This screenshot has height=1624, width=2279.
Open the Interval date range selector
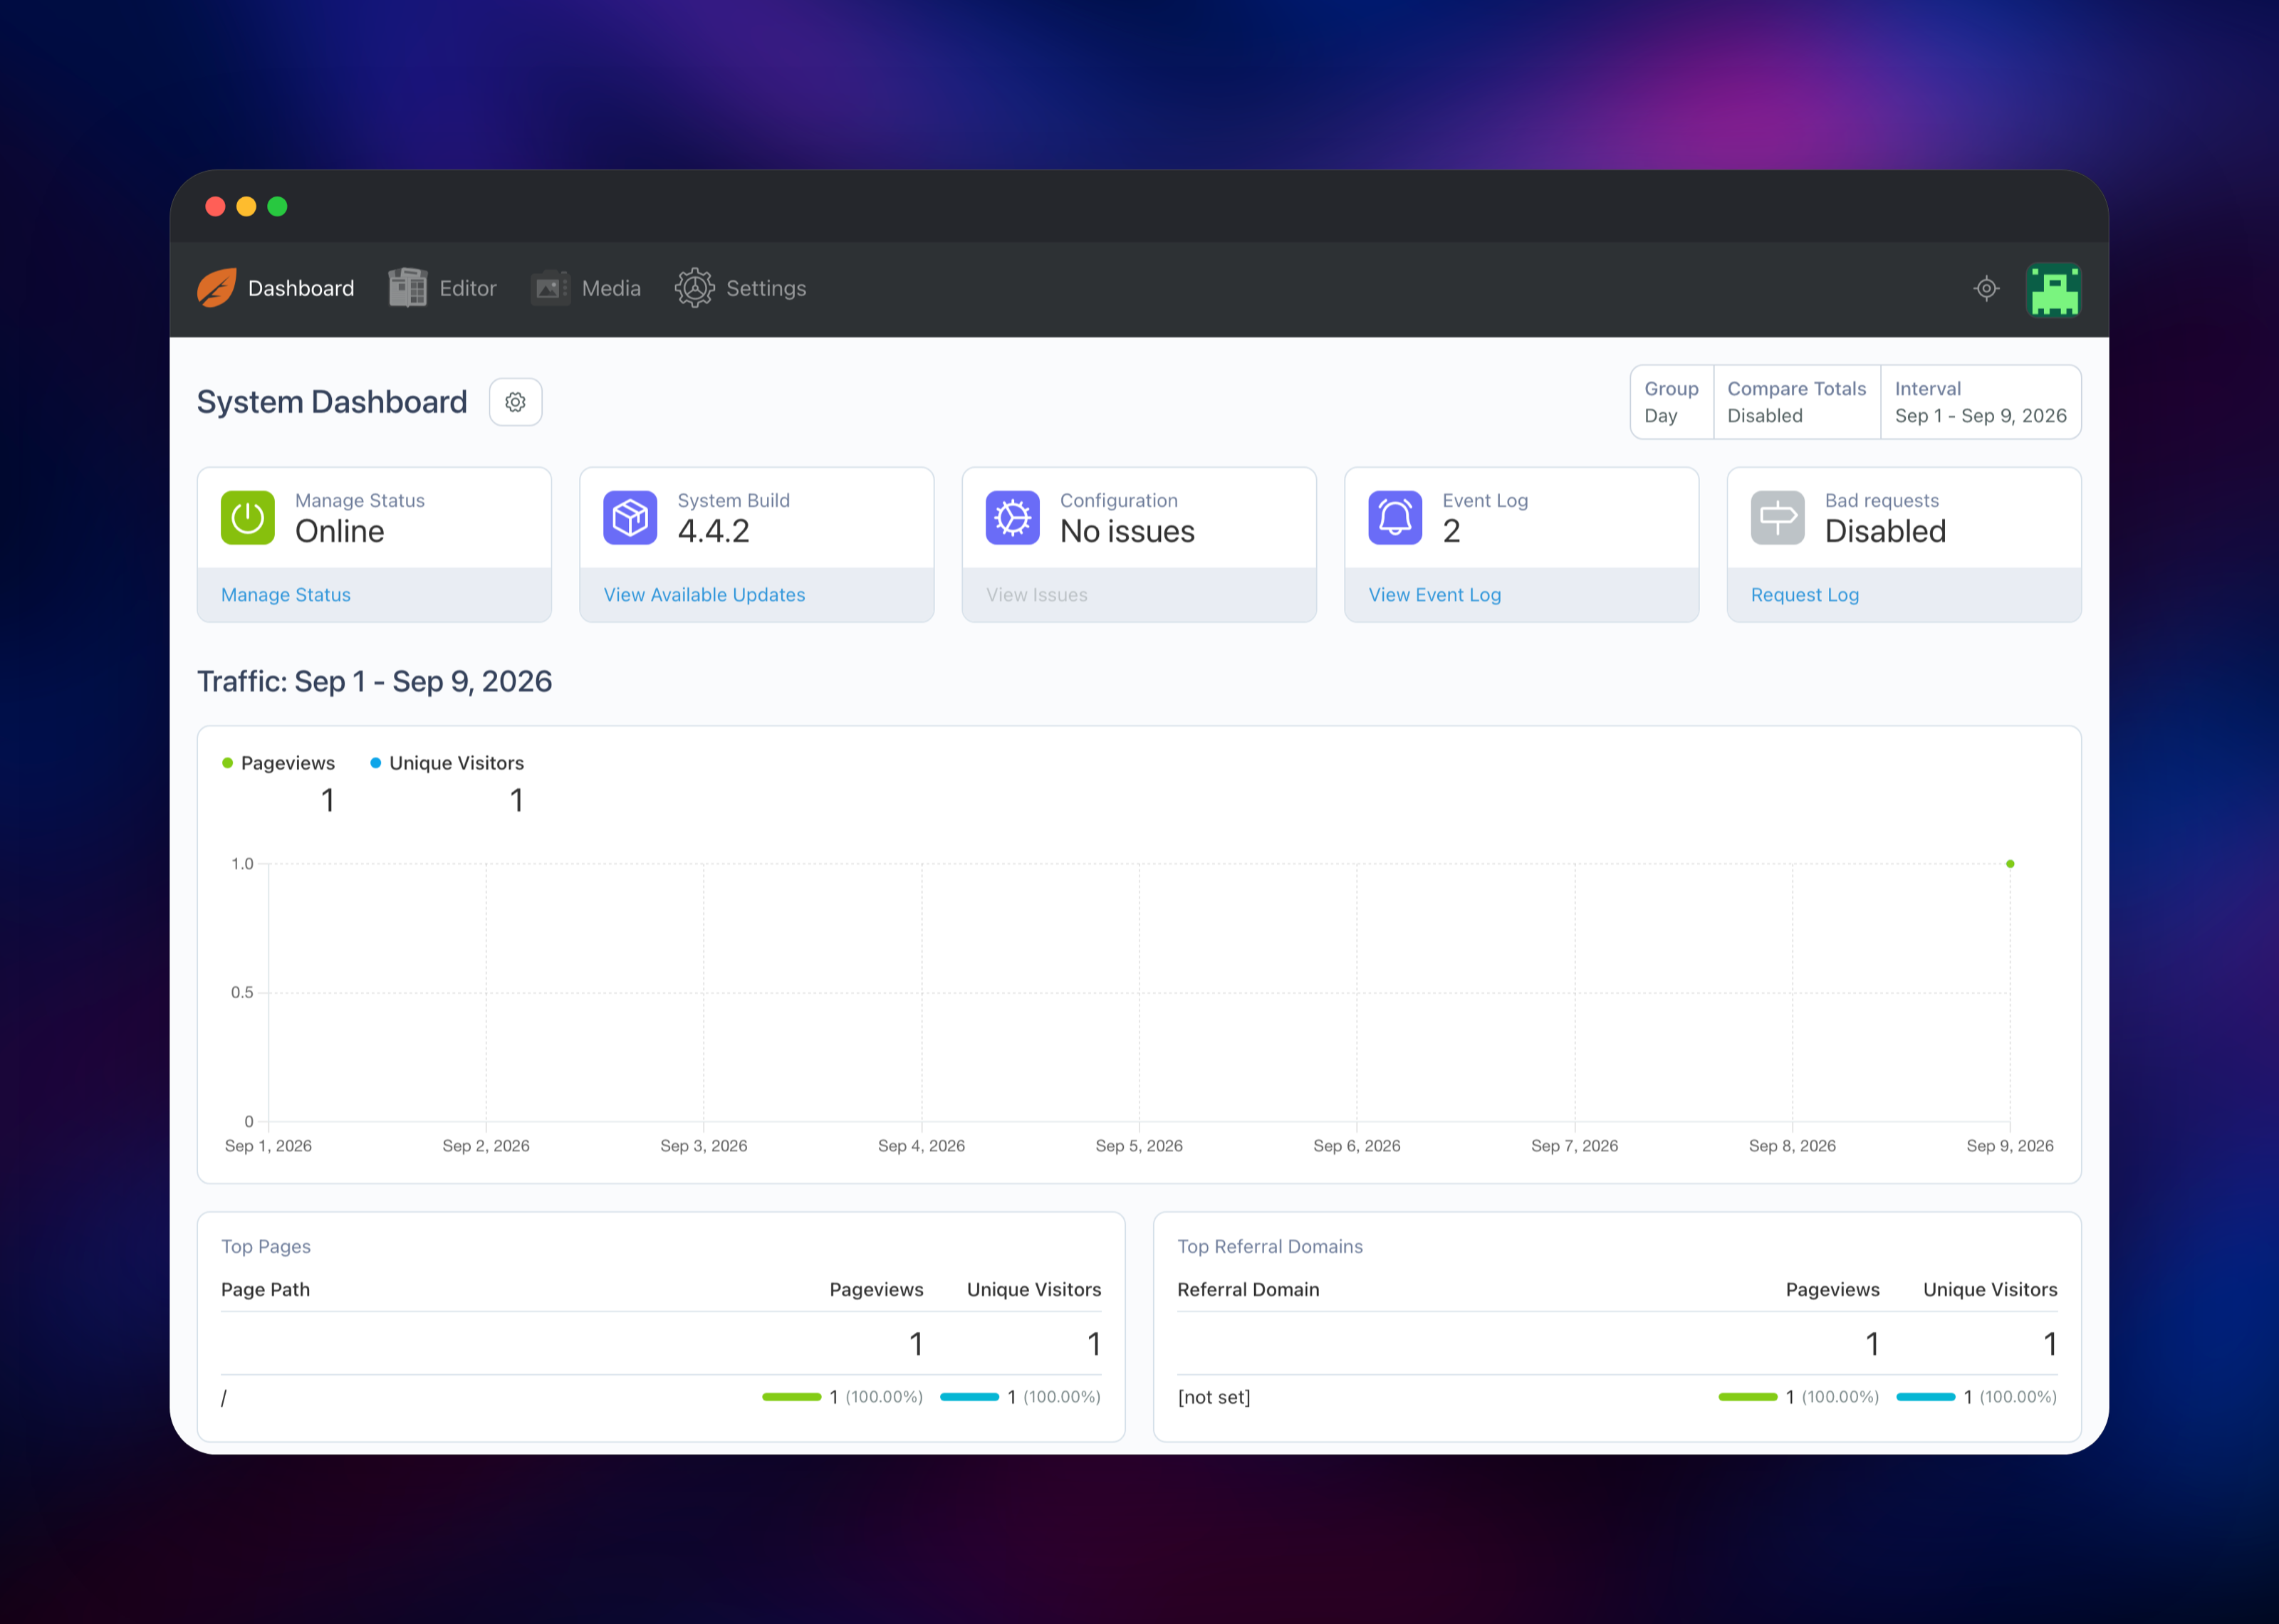(1981, 402)
